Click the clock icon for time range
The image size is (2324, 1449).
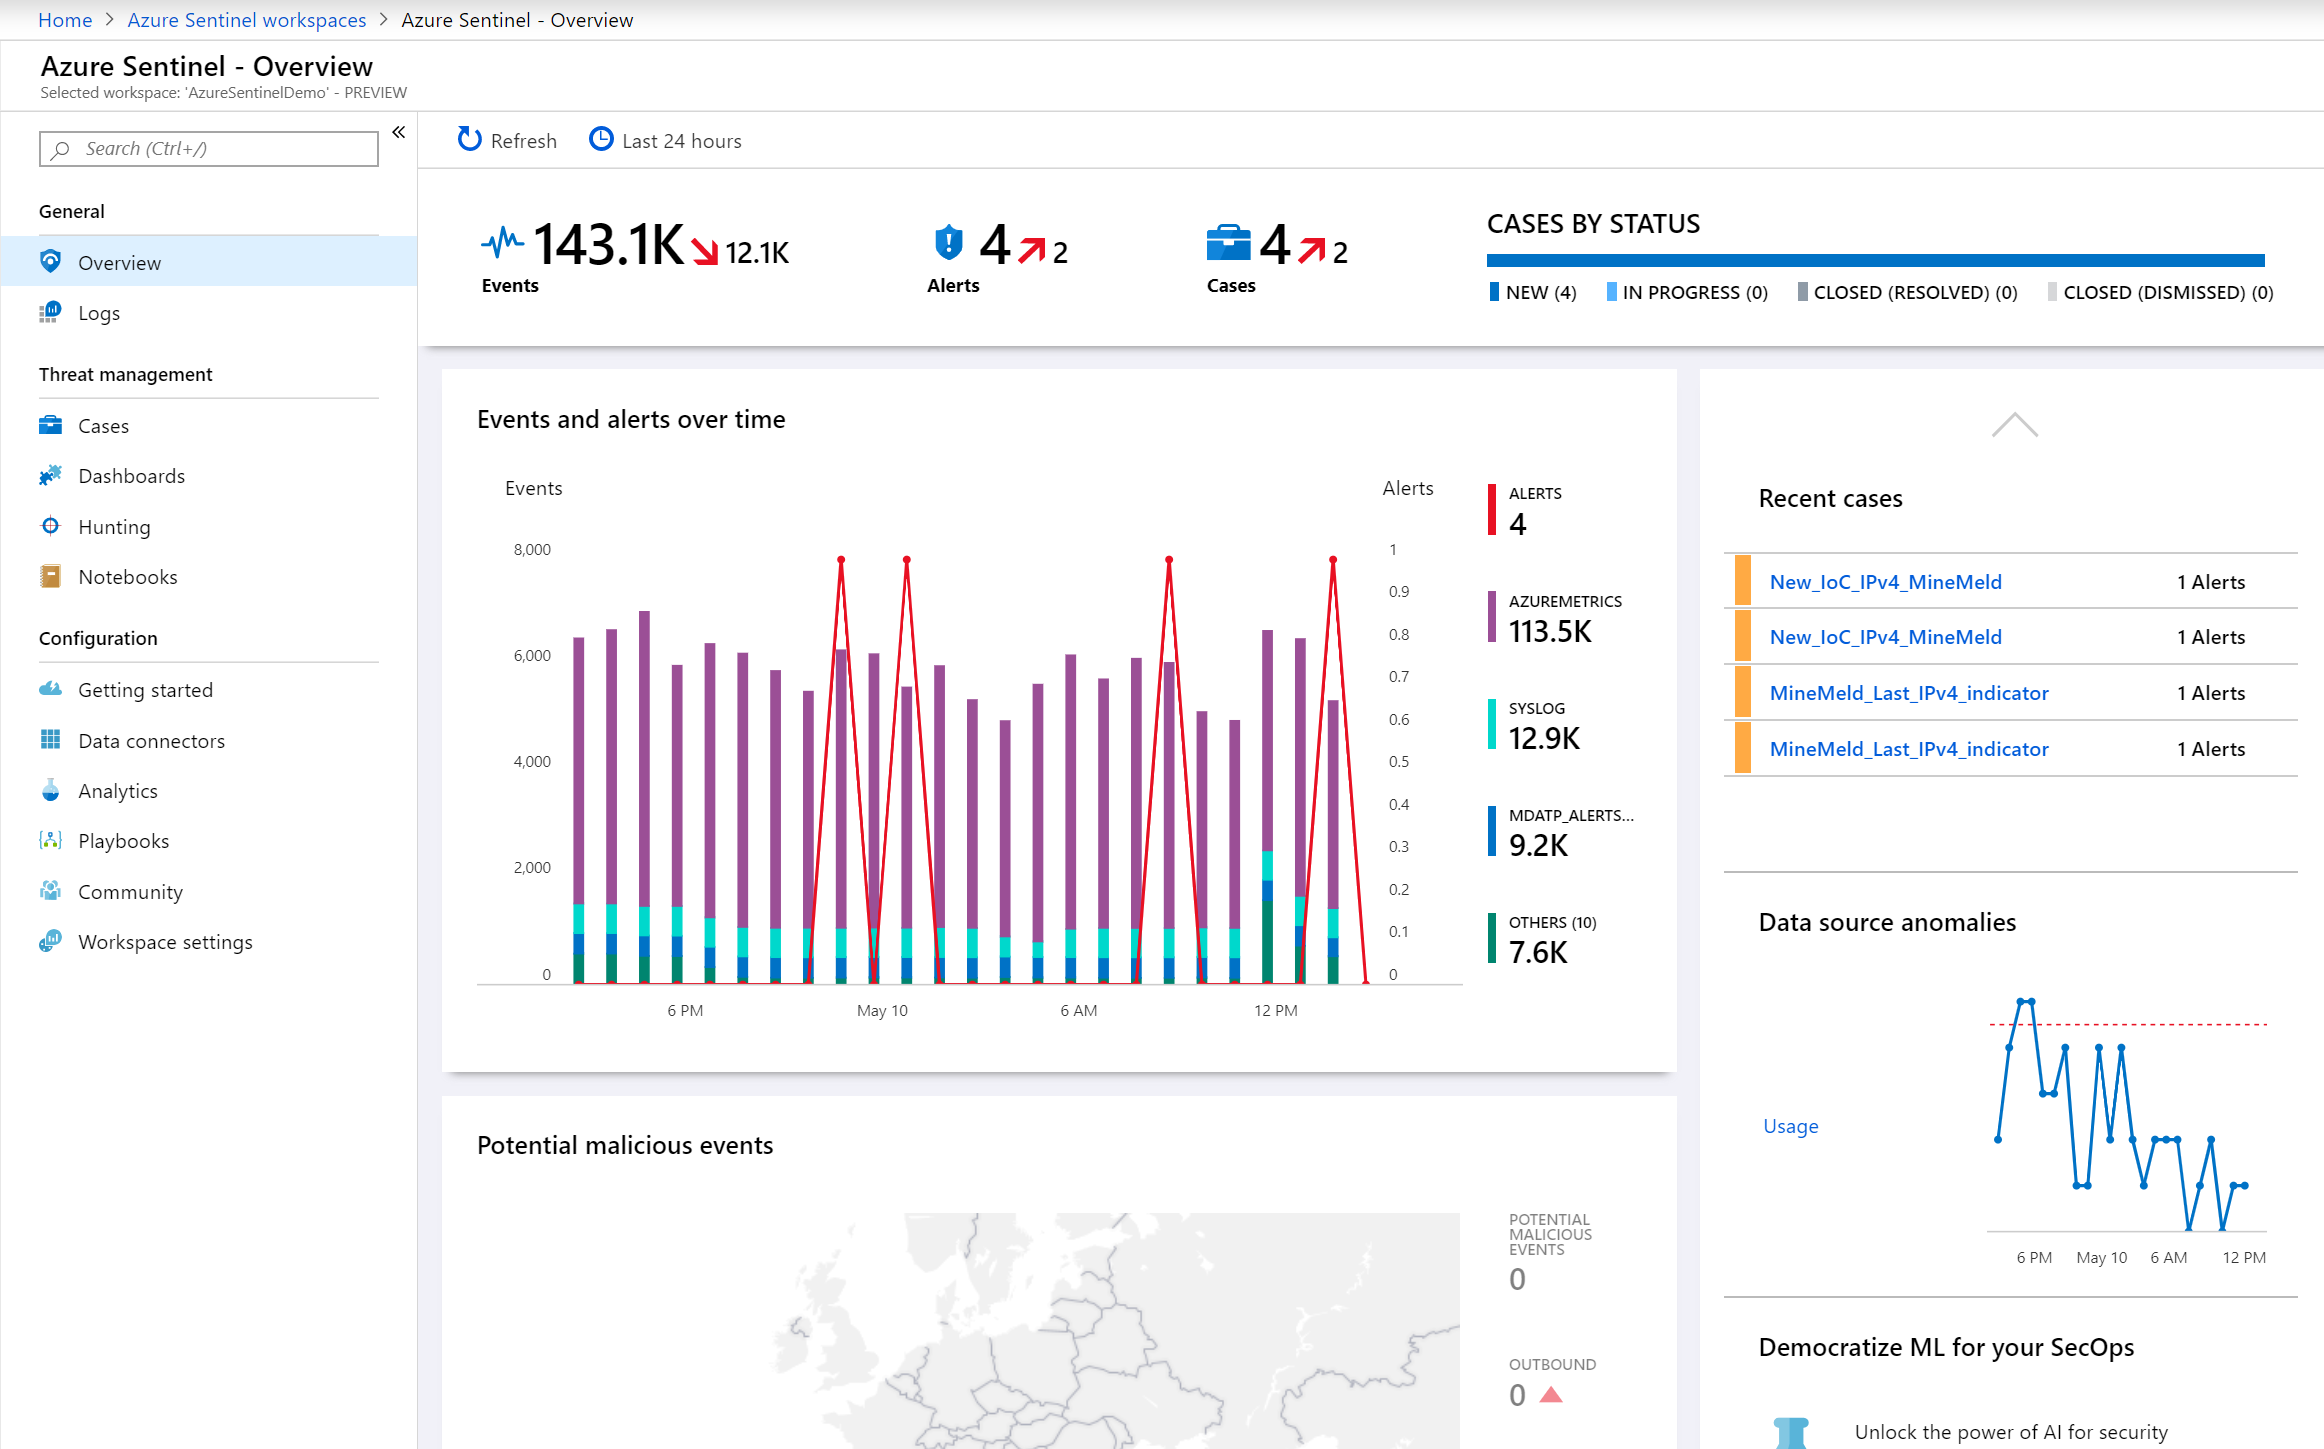pos(601,139)
